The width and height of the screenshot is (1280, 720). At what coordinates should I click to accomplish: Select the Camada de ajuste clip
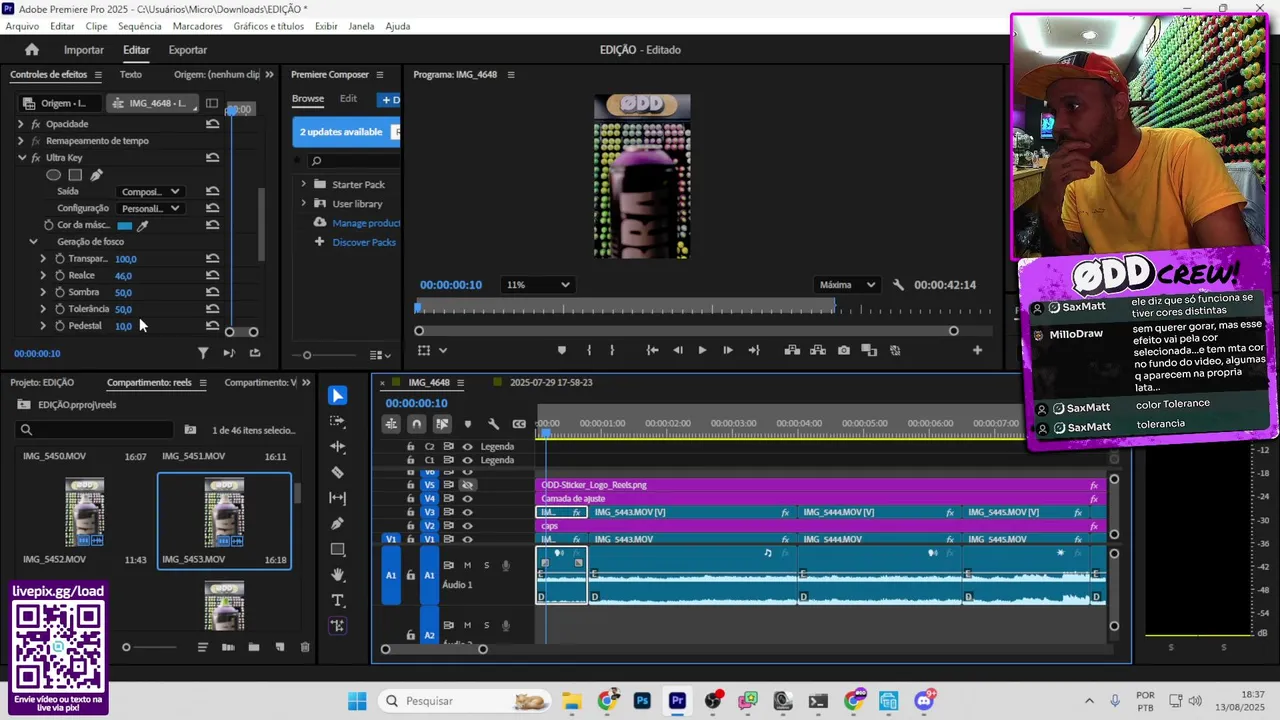[x=819, y=498]
